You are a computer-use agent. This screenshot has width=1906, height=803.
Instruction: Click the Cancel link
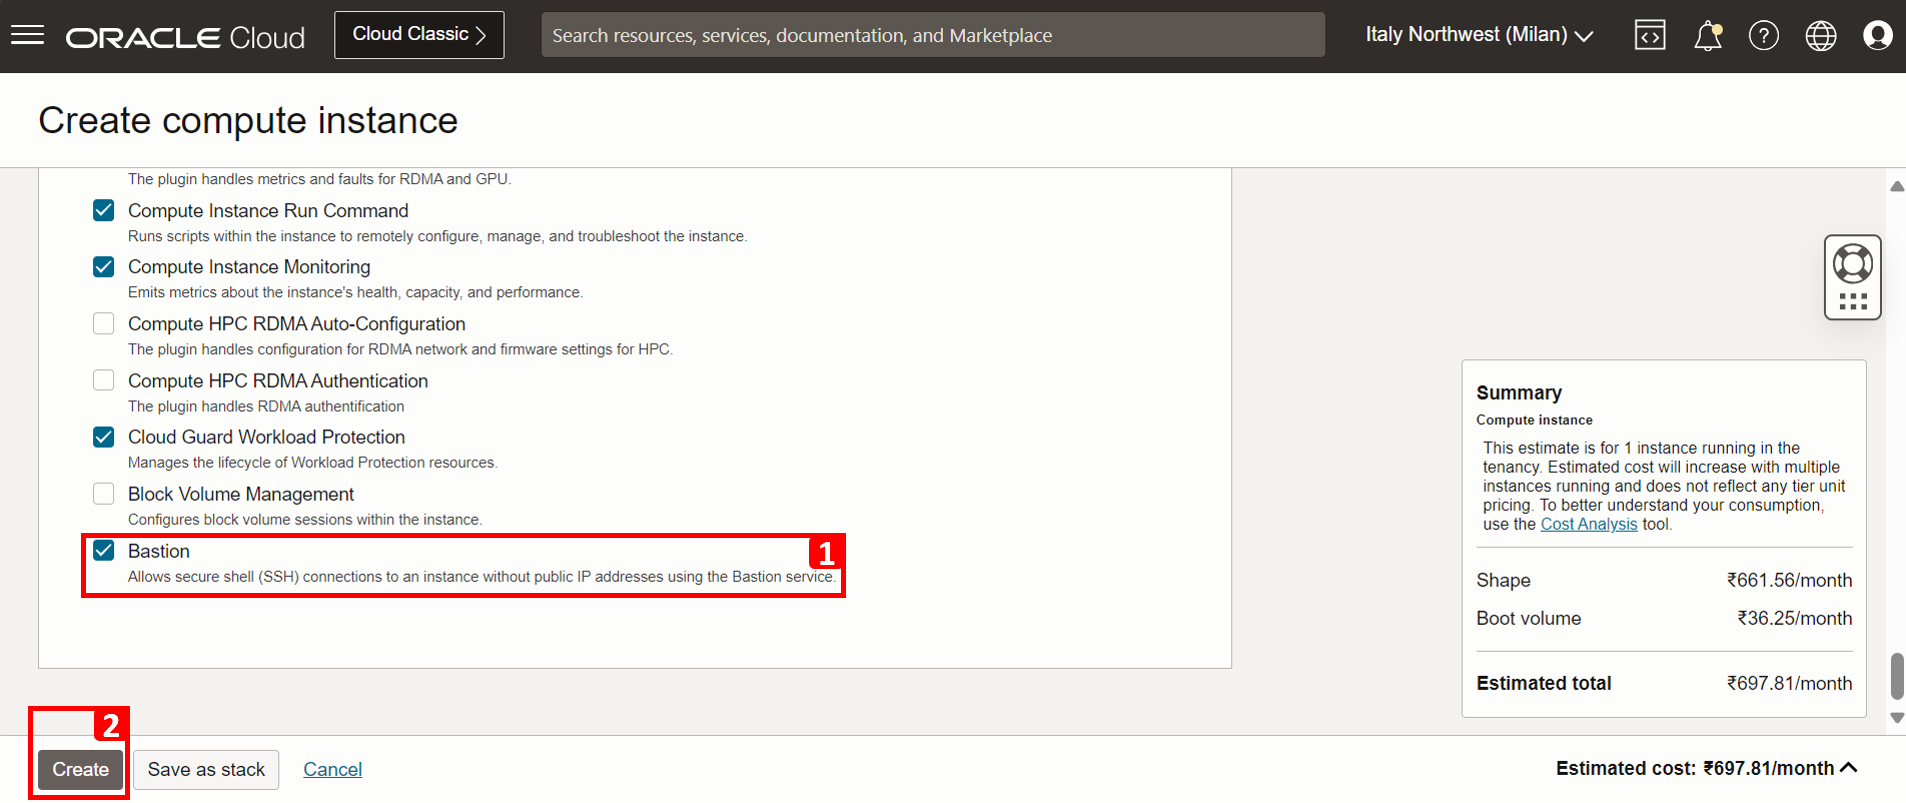pyautogui.click(x=333, y=769)
